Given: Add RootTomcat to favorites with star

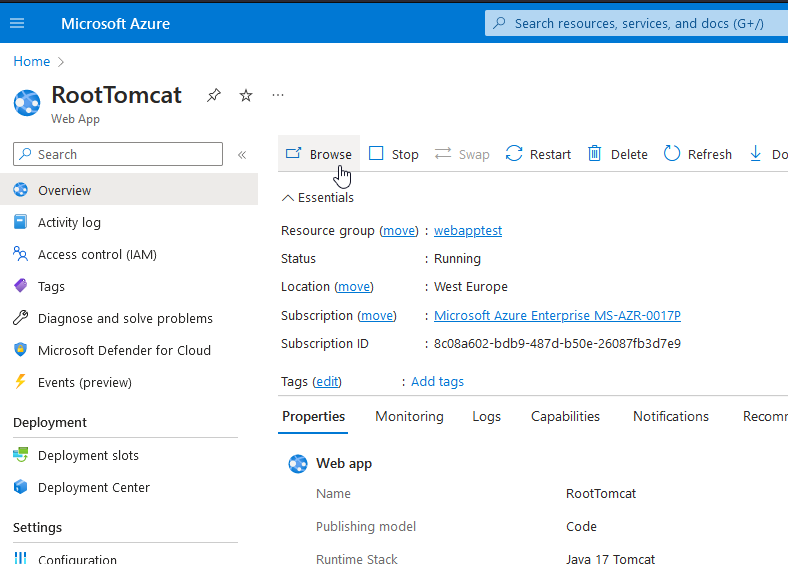Looking at the screenshot, I should 246,95.
